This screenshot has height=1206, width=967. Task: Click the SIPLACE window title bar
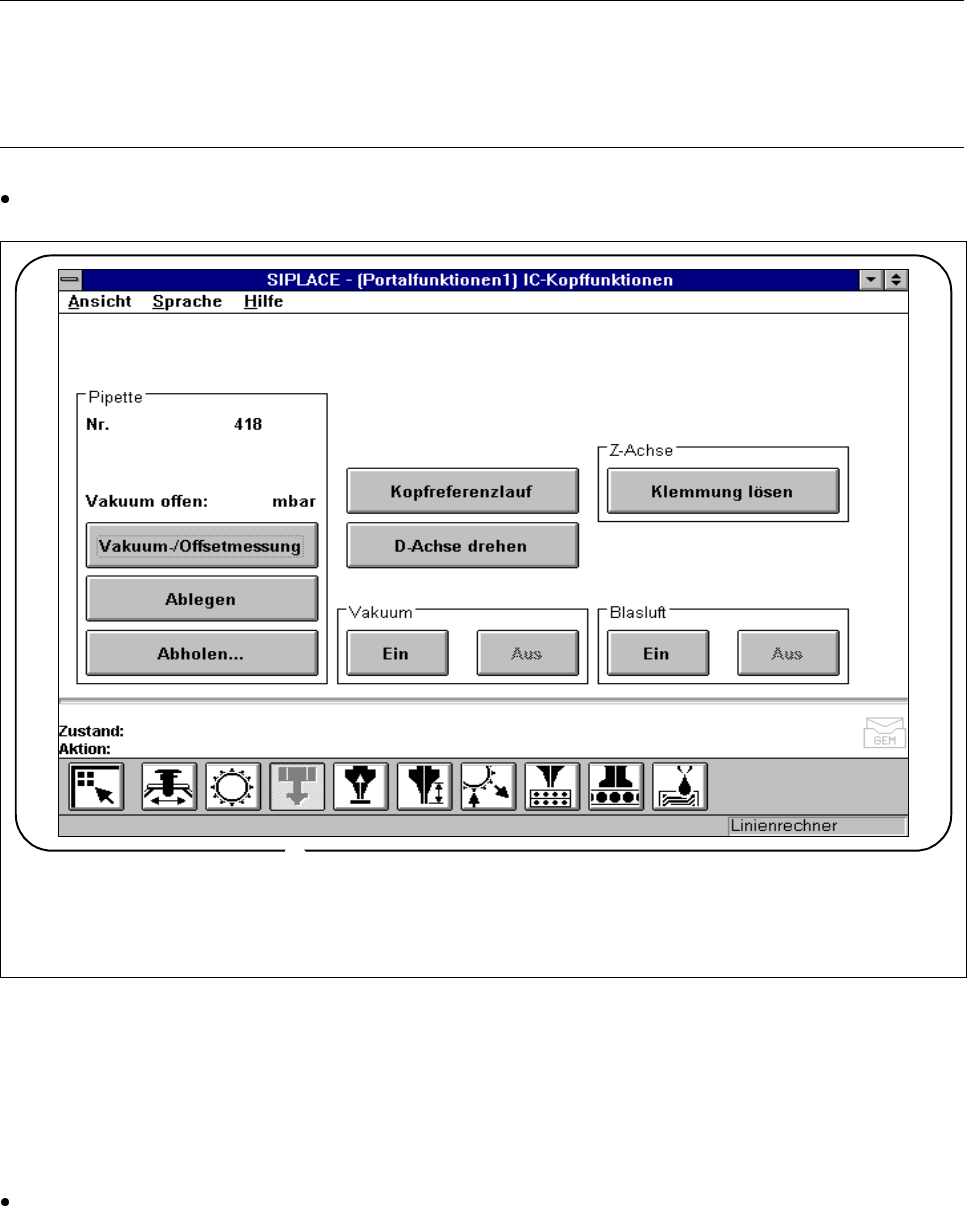pos(469,281)
